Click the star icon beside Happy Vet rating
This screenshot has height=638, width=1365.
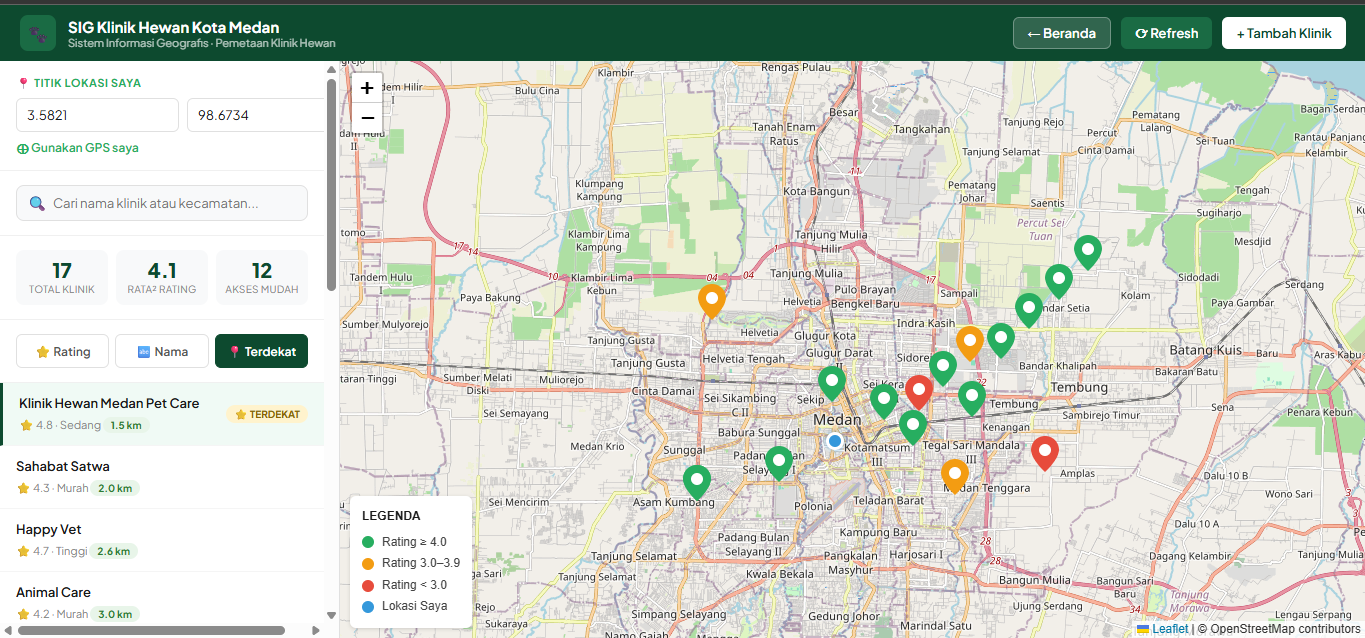tap(23, 551)
